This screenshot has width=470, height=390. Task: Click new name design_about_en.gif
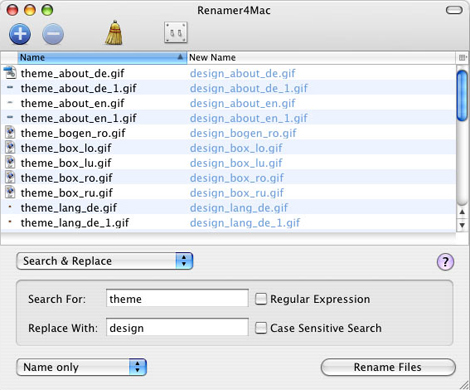click(x=243, y=103)
